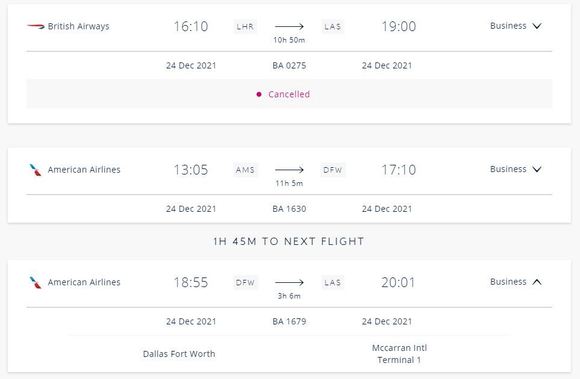Select the DFW departure badge on the last flight
The height and width of the screenshot is (379, 580).
click(x=245, y=282)
